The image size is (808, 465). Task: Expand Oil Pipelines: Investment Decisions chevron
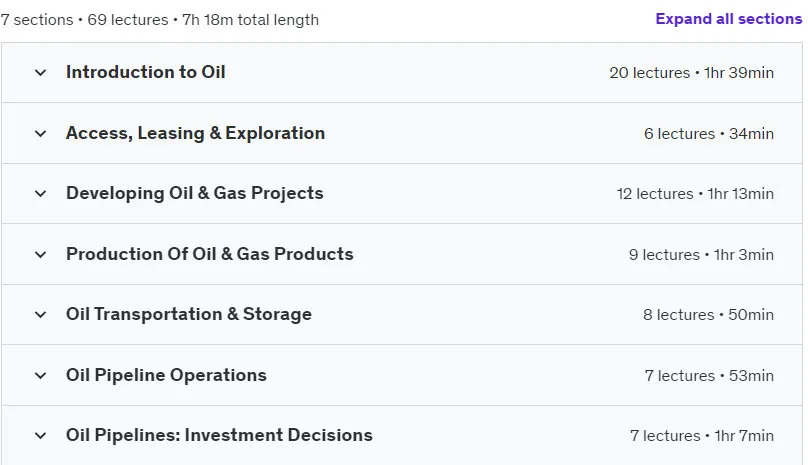click(x=40, y=436)
